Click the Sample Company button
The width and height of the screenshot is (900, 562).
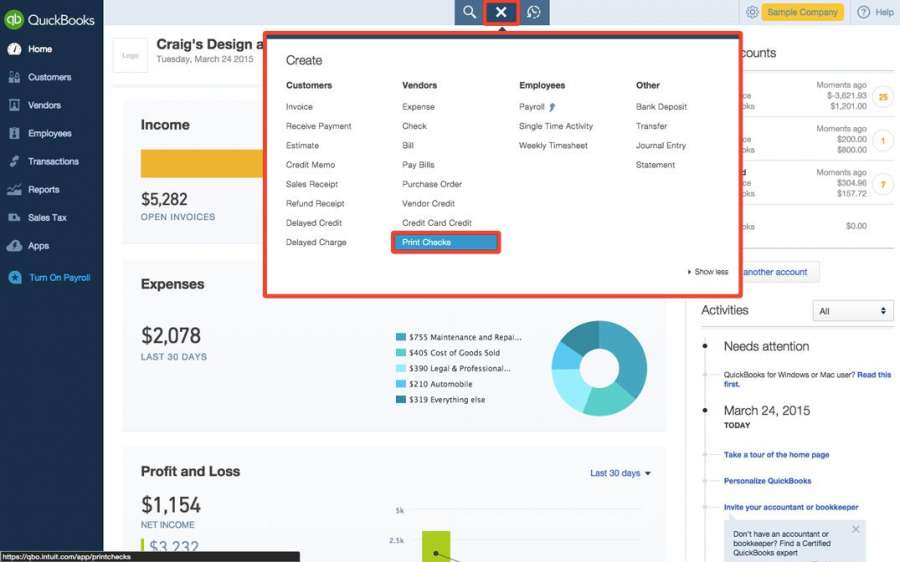tap(802, 12)
